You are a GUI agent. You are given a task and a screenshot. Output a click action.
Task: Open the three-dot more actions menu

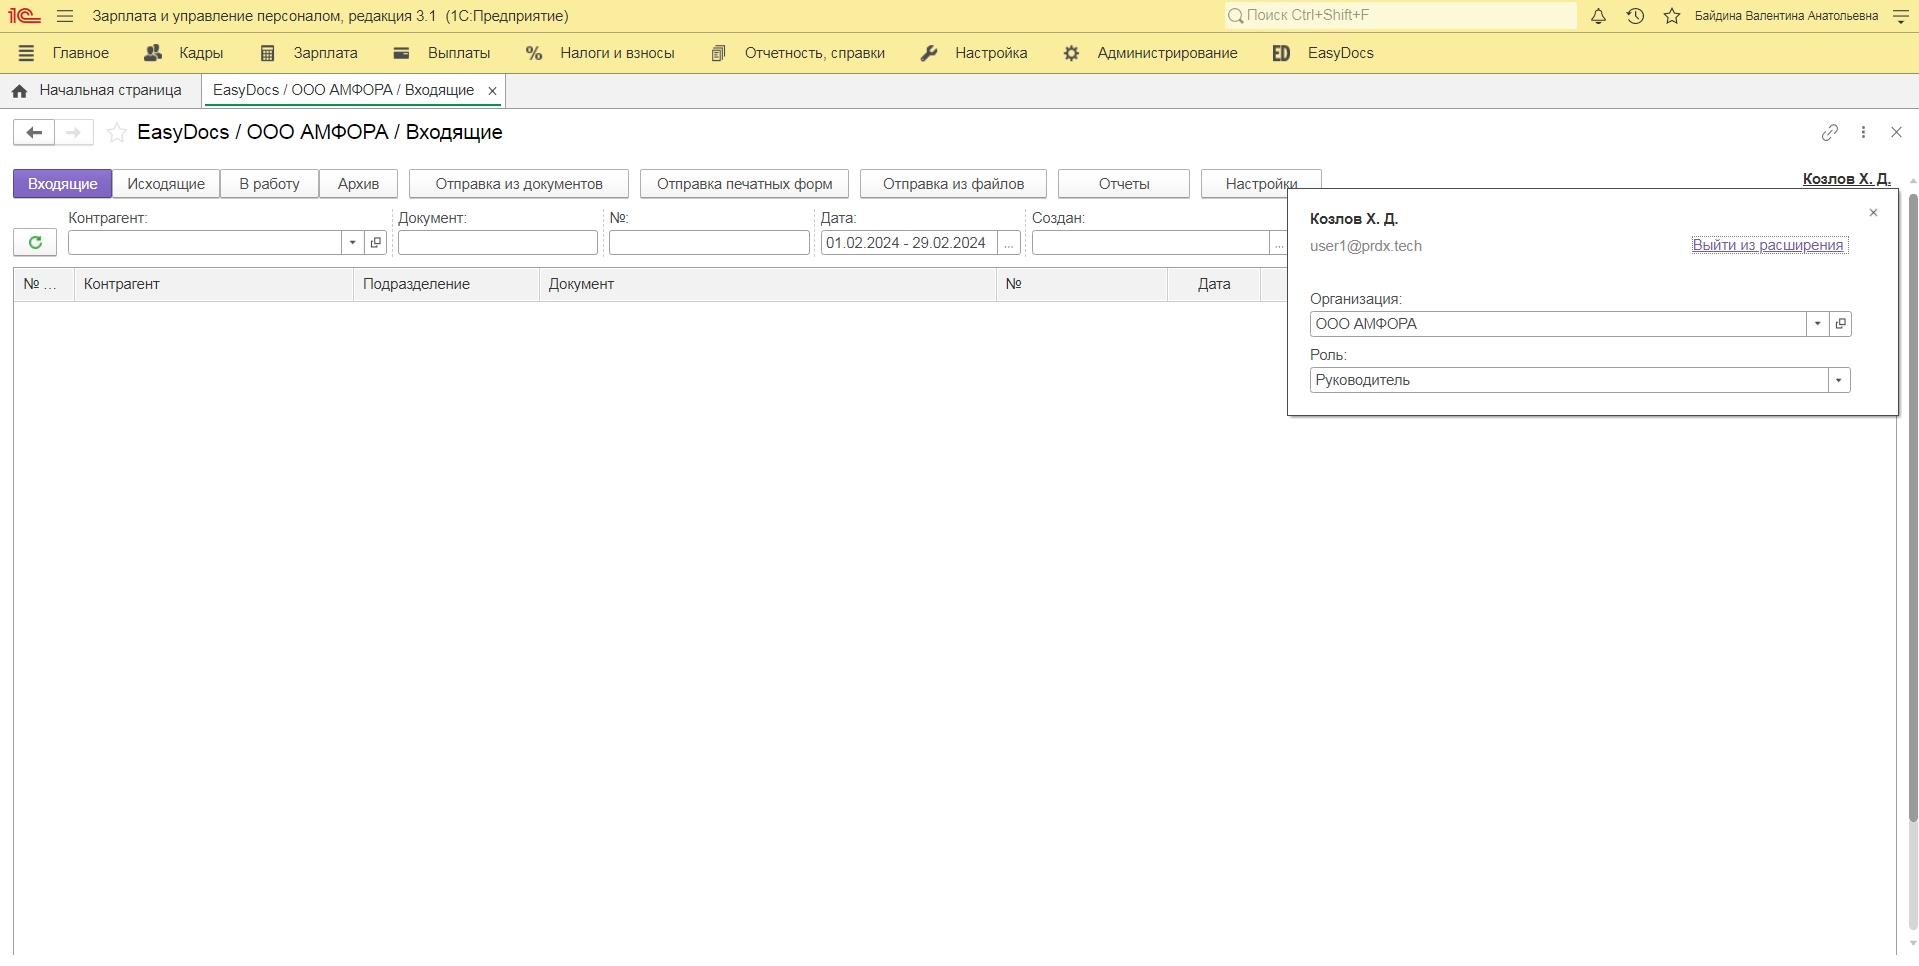1863,132
